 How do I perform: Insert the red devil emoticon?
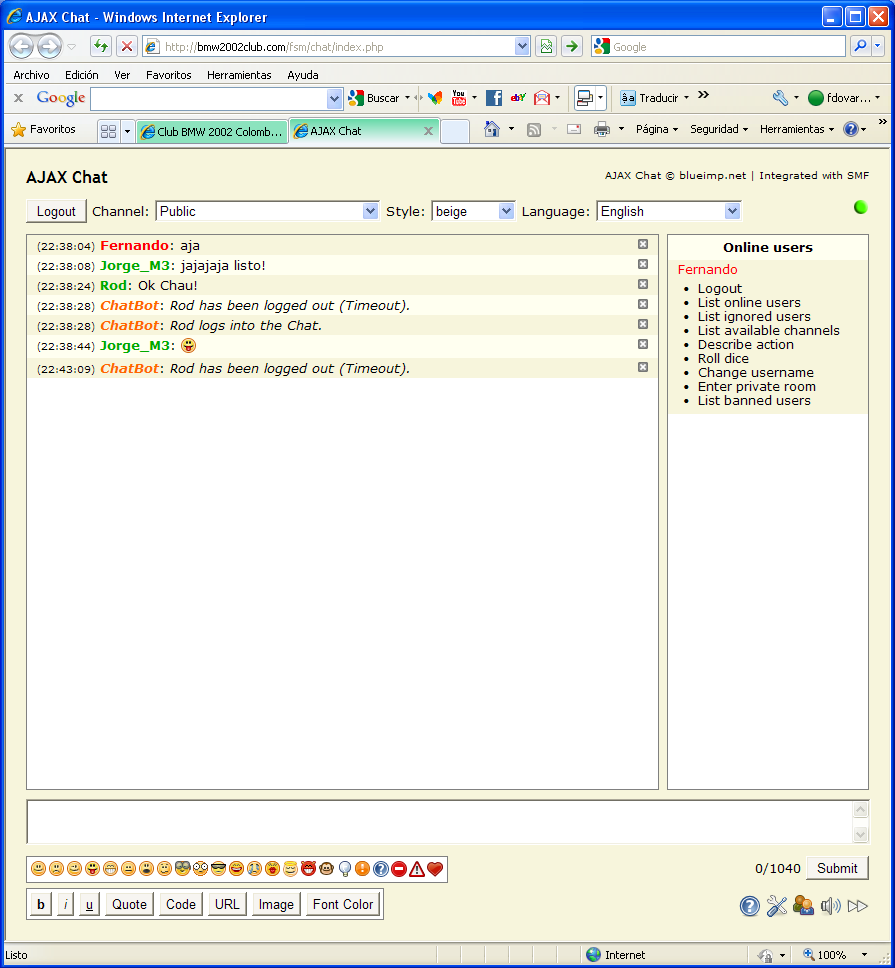click(x=309, y=869)
